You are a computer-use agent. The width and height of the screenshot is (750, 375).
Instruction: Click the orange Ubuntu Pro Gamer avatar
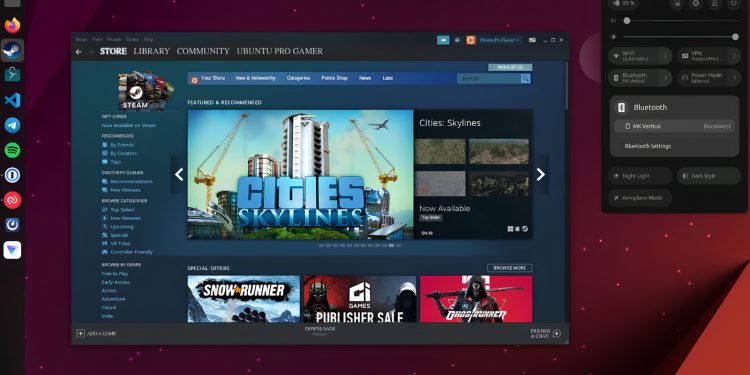pyautogui.click(x=471, y=40)
